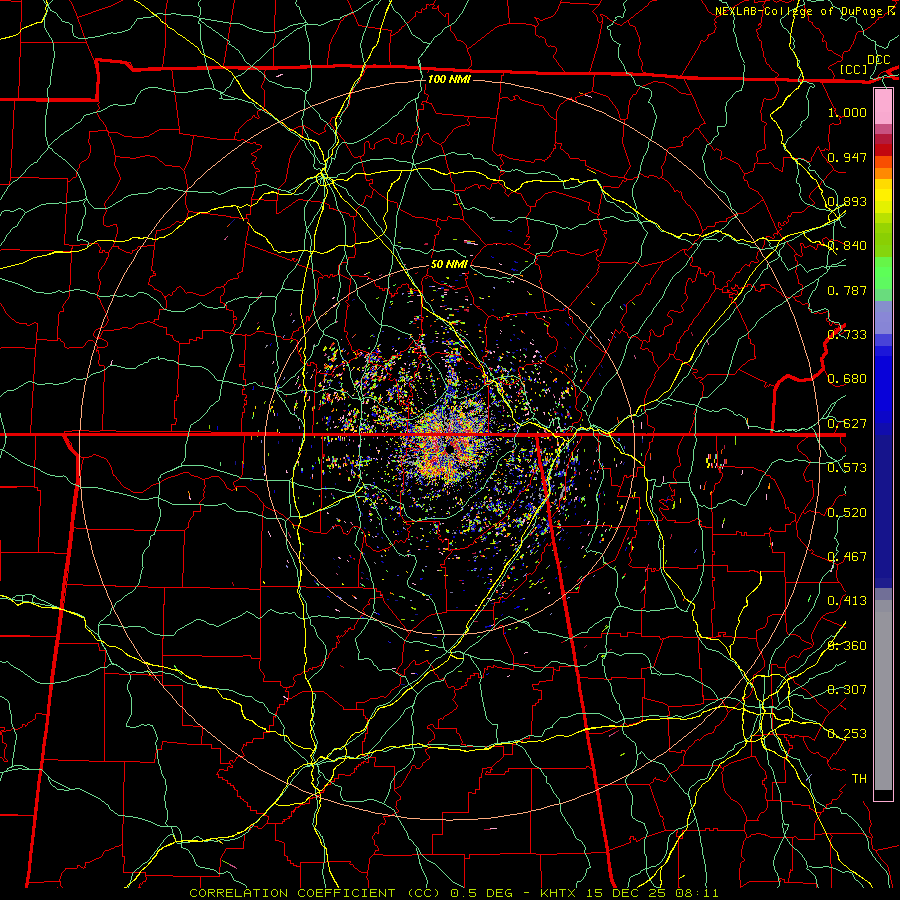The image size is (900, 900).
Task: Click the DCC label above the color scale
Action: coord(878,60)
